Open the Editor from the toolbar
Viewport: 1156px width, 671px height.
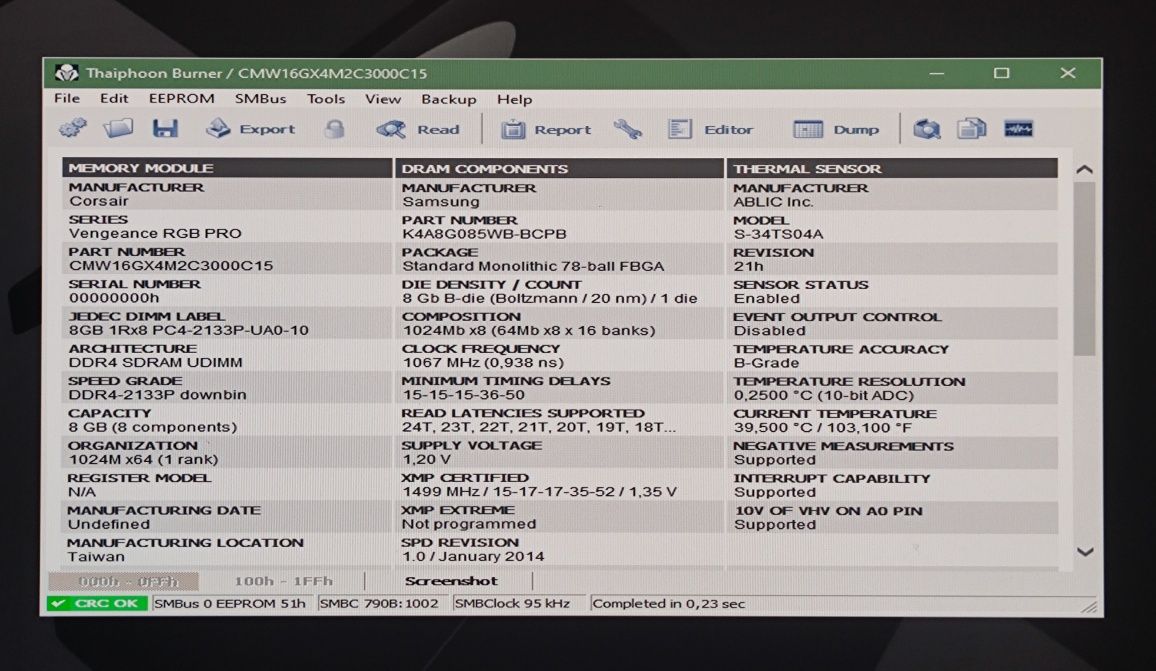pos(711,130)
